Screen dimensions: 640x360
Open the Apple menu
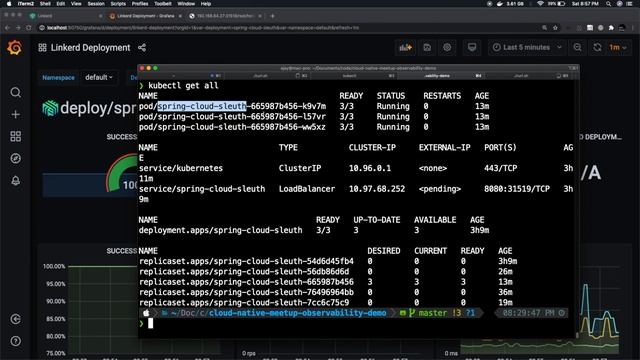[9, 4]
